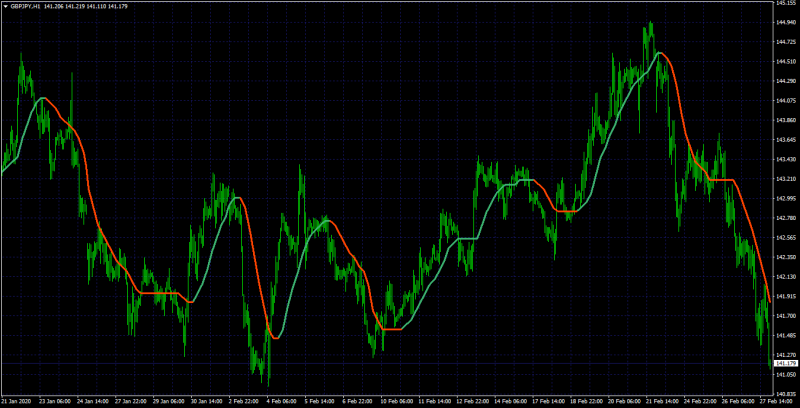Click the 141.270 price scale label
The image size is (800, 408).
(786, 355)
